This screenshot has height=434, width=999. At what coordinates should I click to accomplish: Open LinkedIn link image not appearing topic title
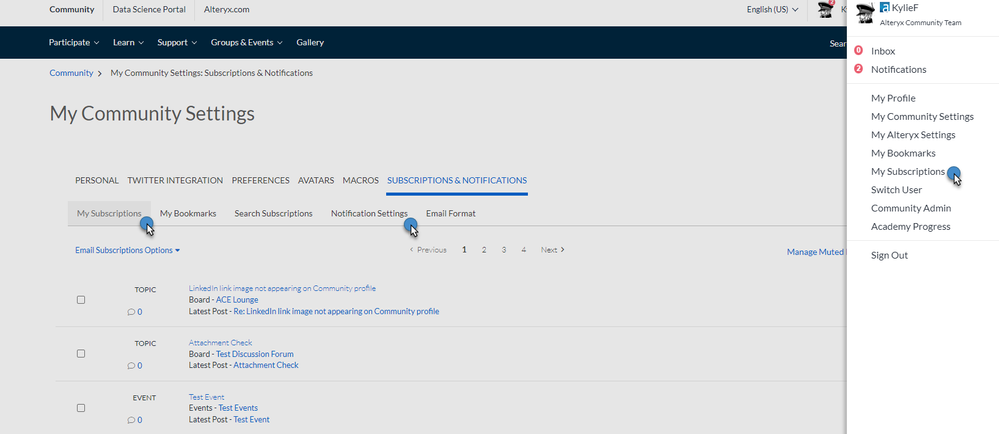(282, 288)
